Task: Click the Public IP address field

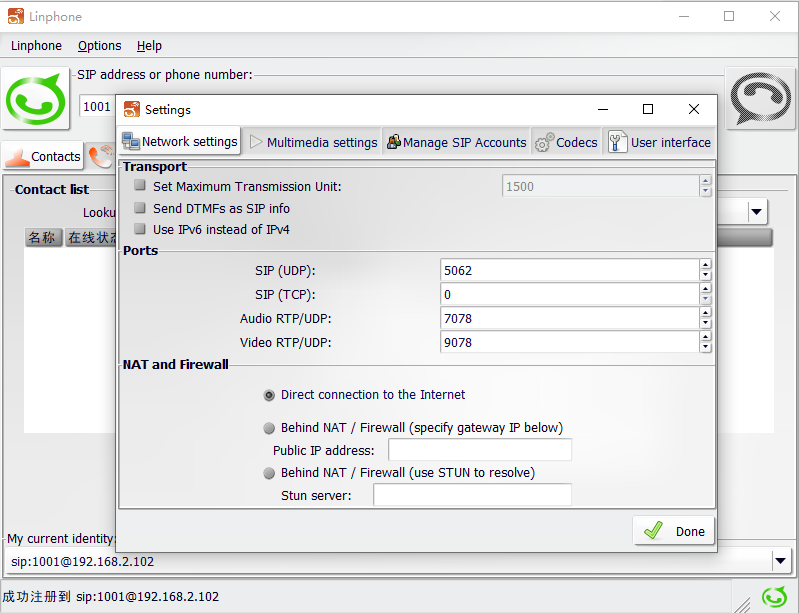Action: 480,450
